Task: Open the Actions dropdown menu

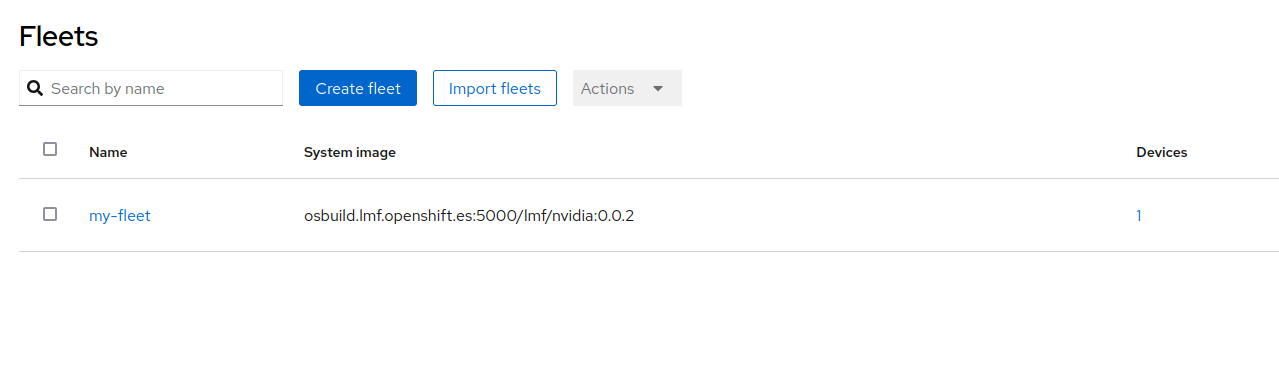Action: pos(627,88)
